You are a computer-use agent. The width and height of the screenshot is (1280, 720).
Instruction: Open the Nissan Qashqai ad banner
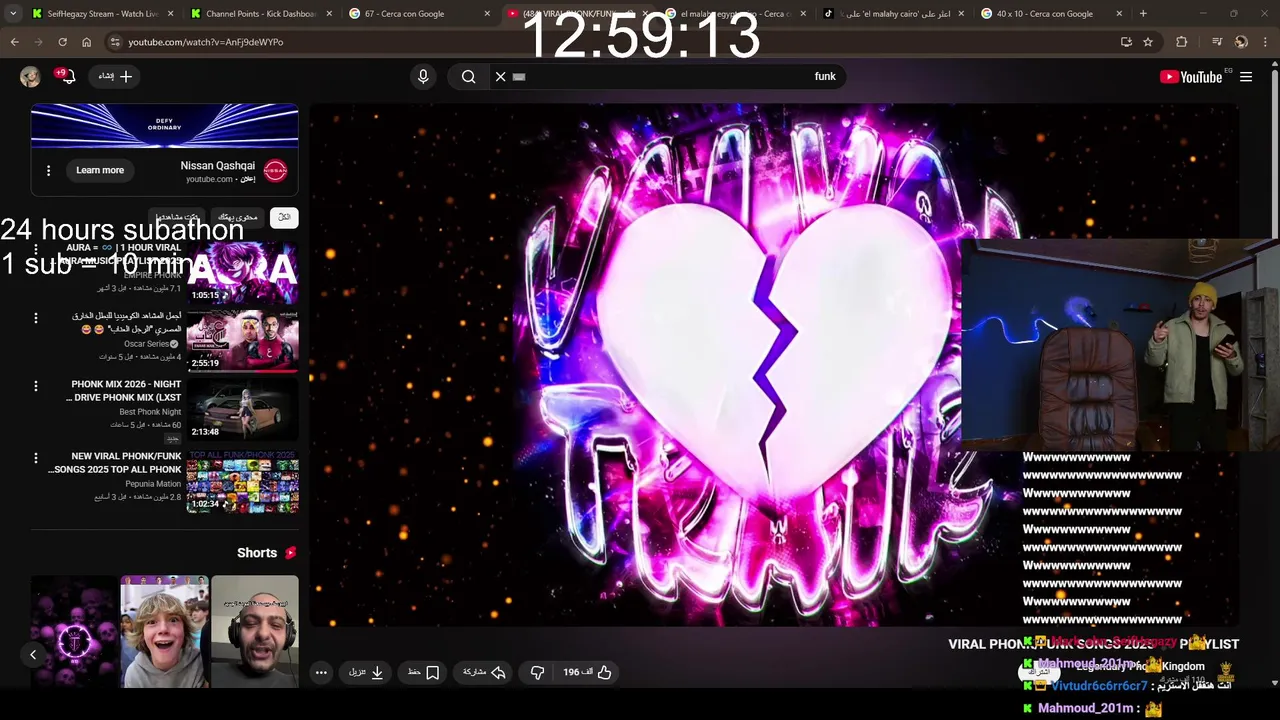point(165,125)
